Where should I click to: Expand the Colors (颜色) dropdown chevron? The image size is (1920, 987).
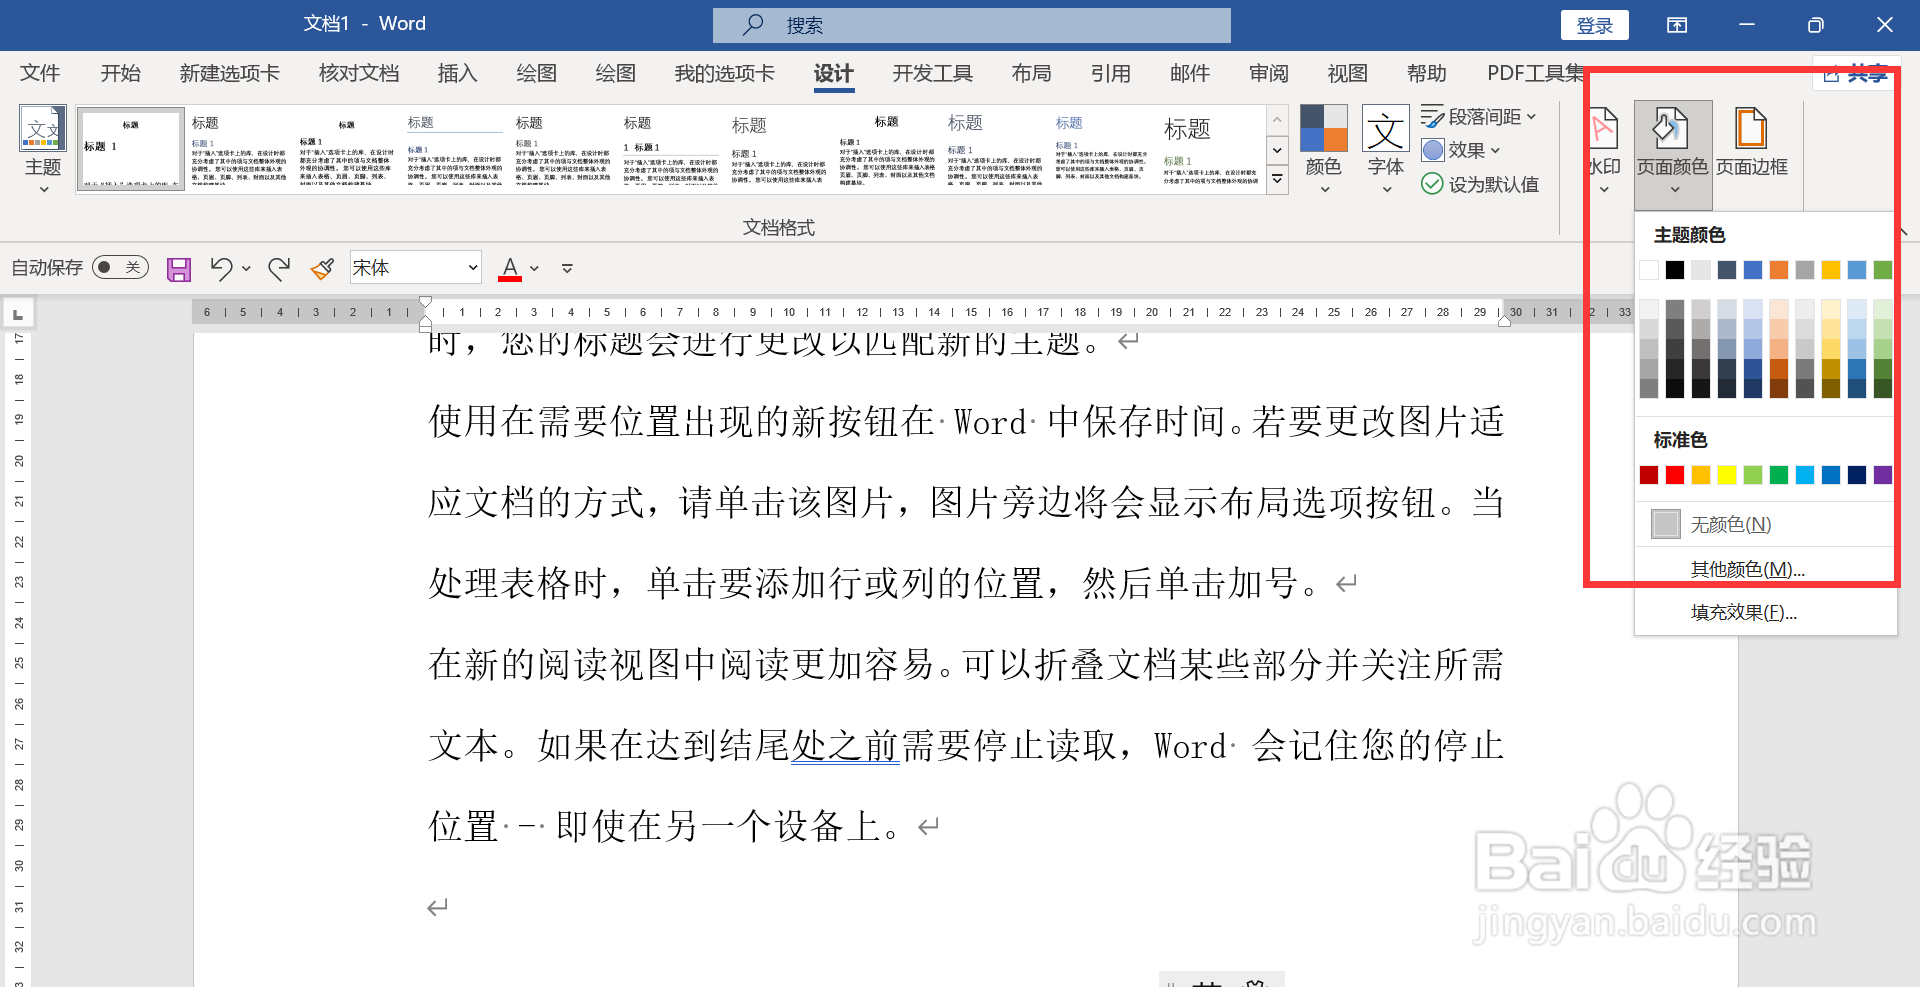(1325, 189)
